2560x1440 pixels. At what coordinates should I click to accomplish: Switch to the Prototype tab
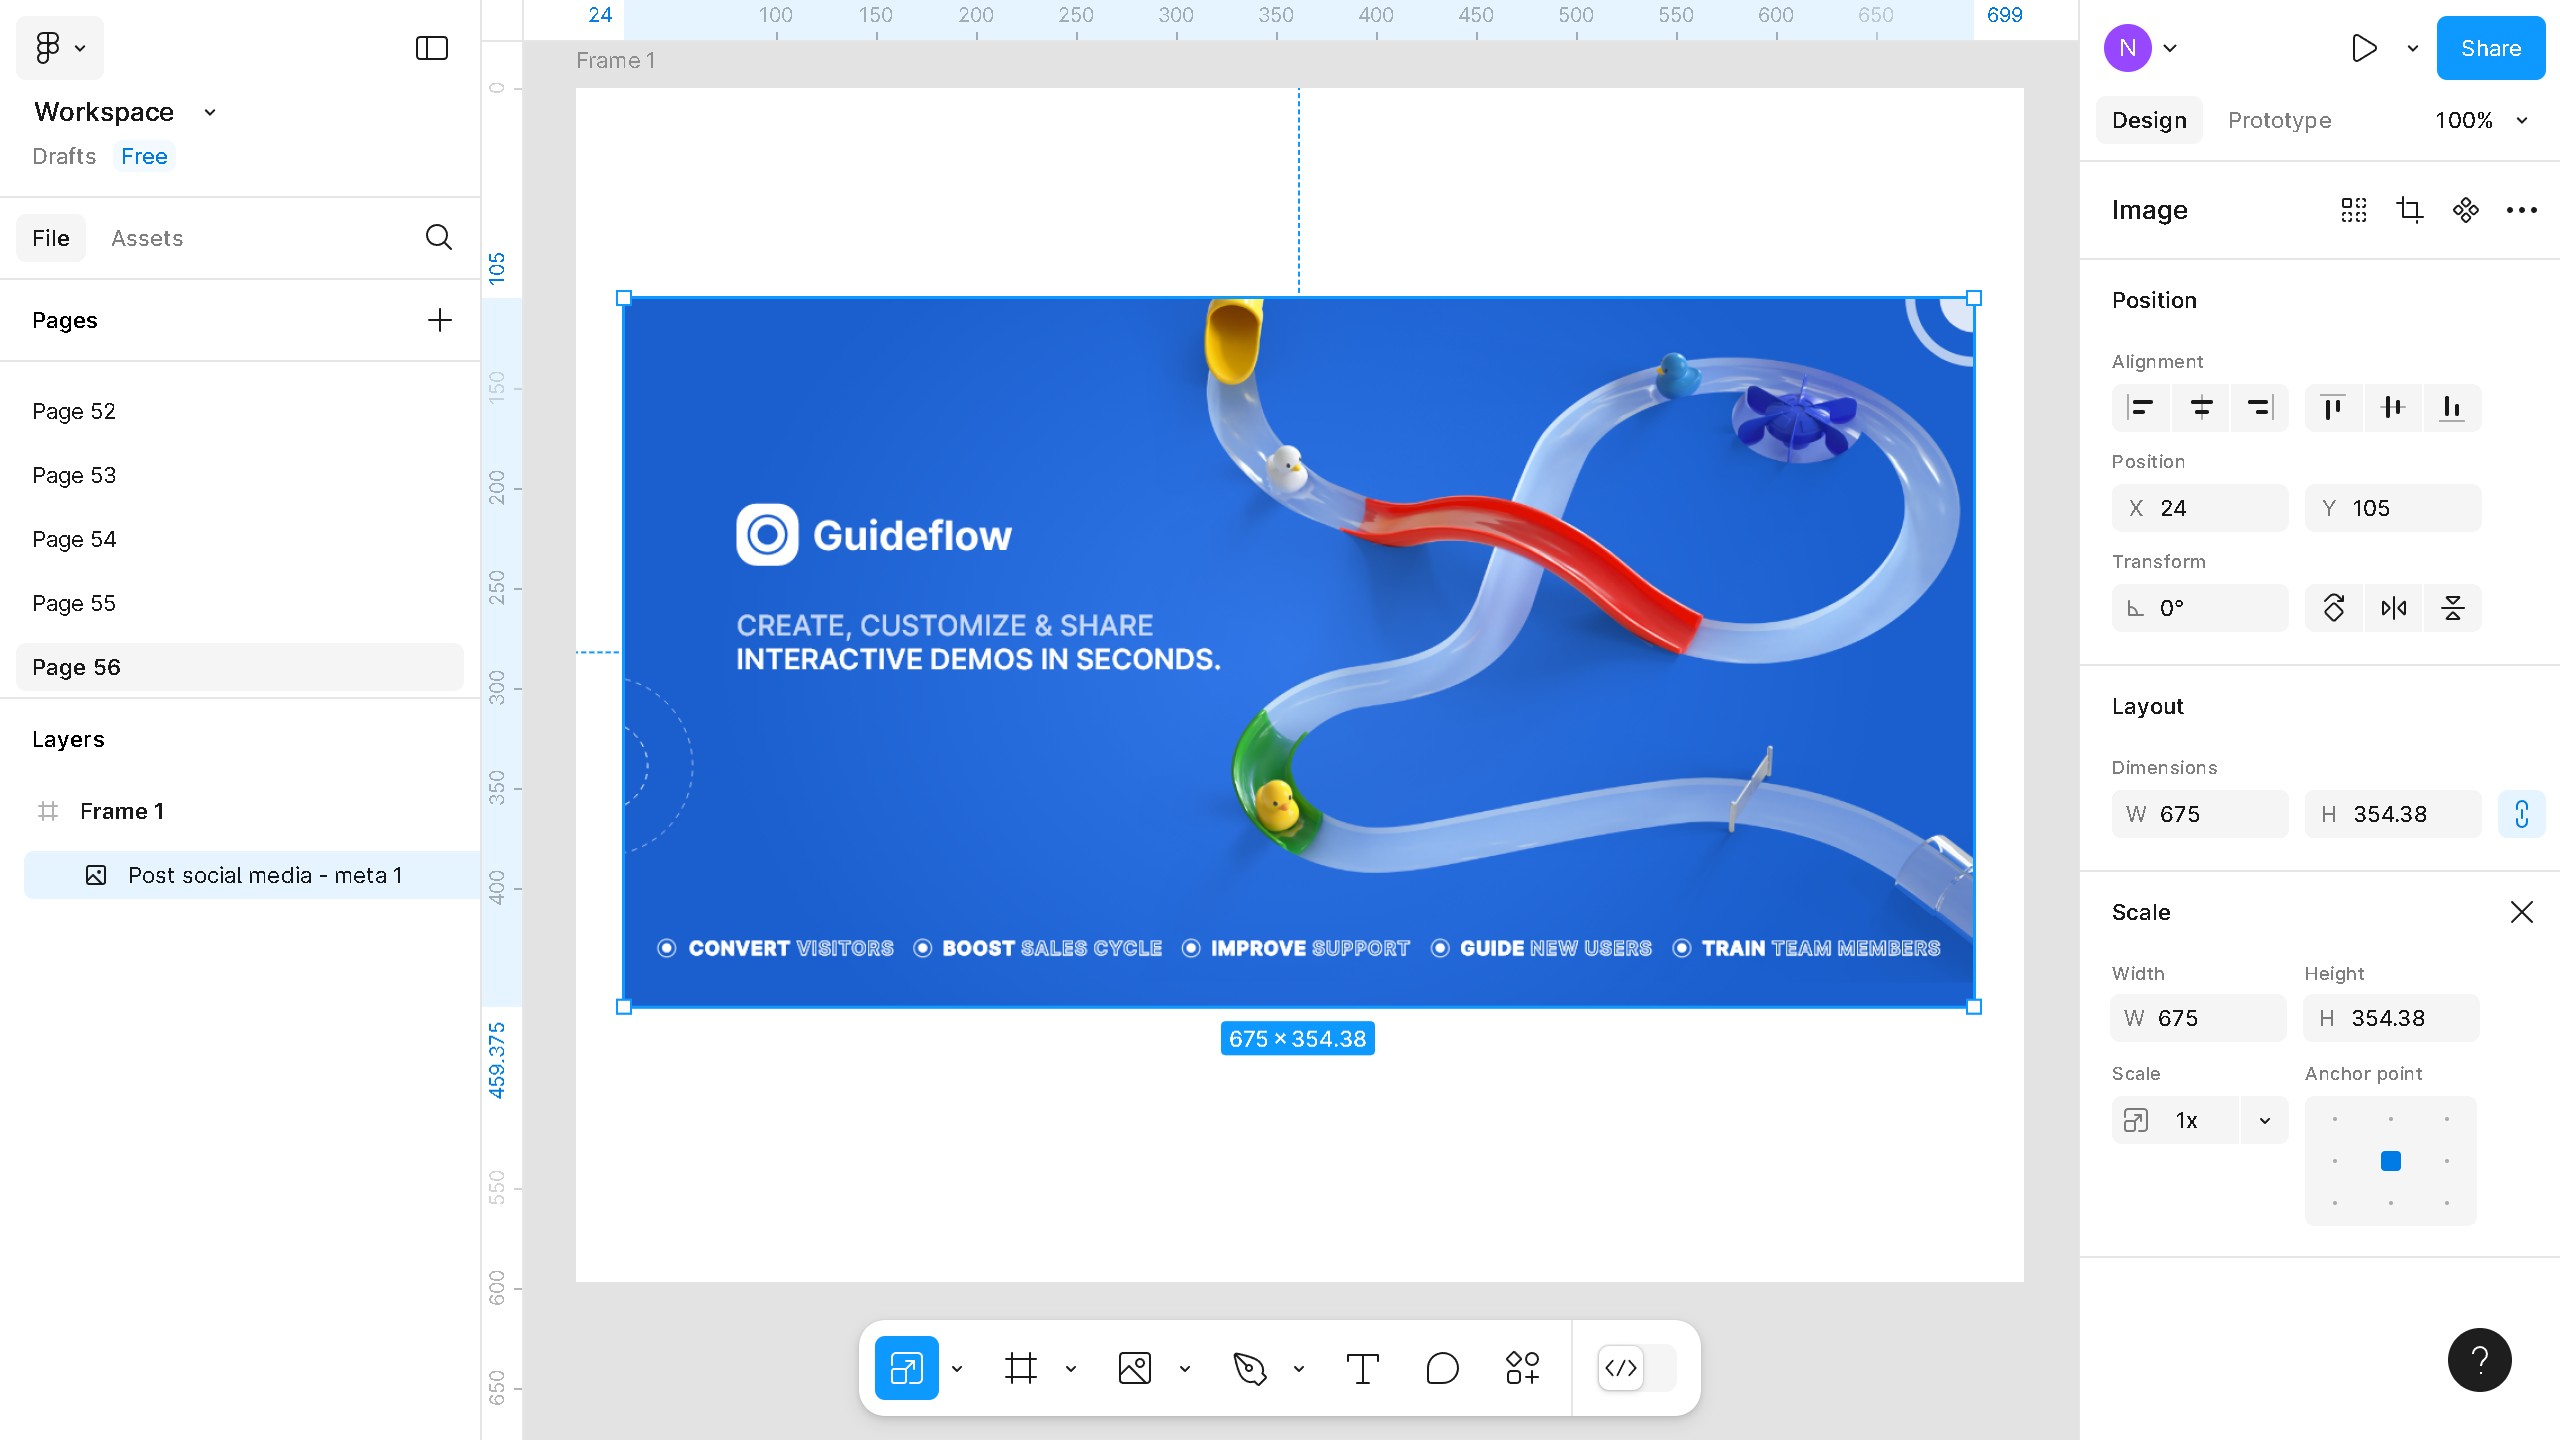click(x=2279, y=120)
